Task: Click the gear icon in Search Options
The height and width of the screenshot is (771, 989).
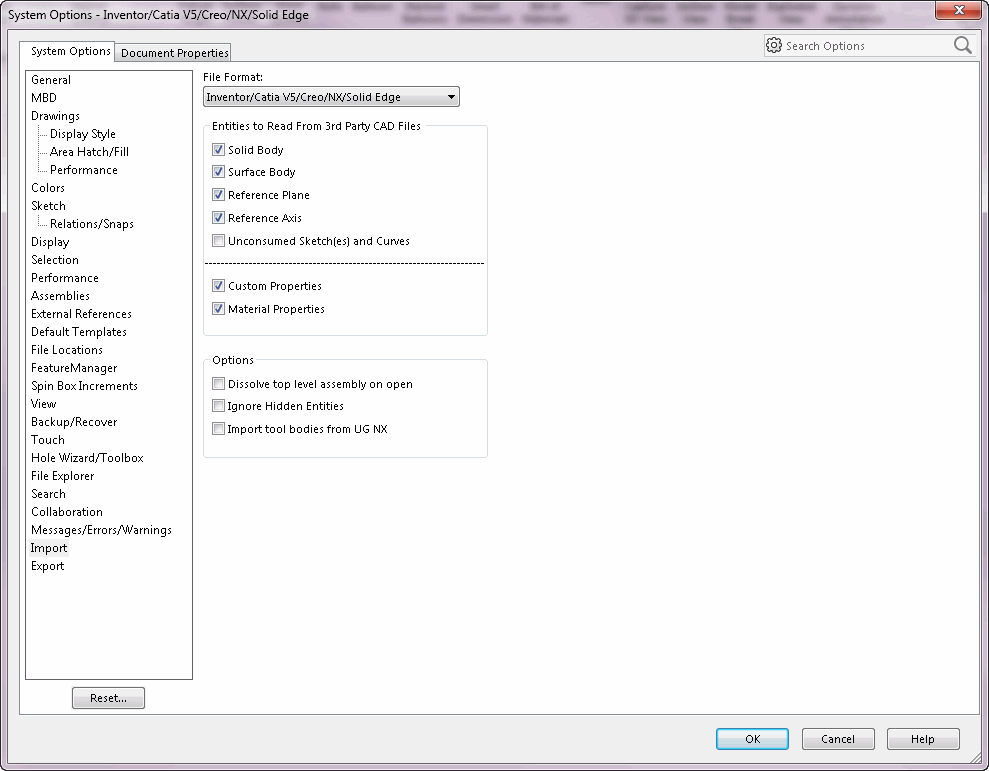Action: click(x=774, y=45)
